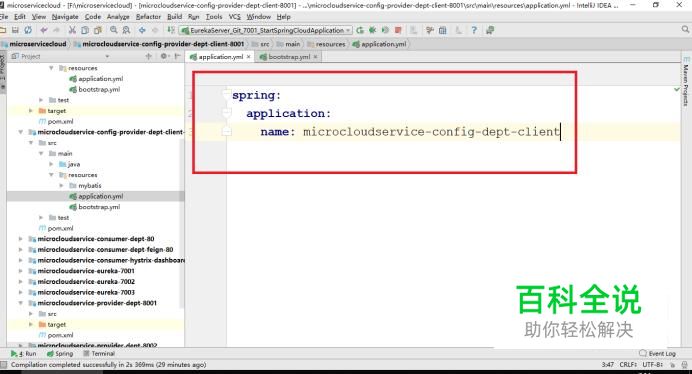This screenshot has height=374, width=692.
Task: Expand the java folder
Action: click(x=51, y=164)
